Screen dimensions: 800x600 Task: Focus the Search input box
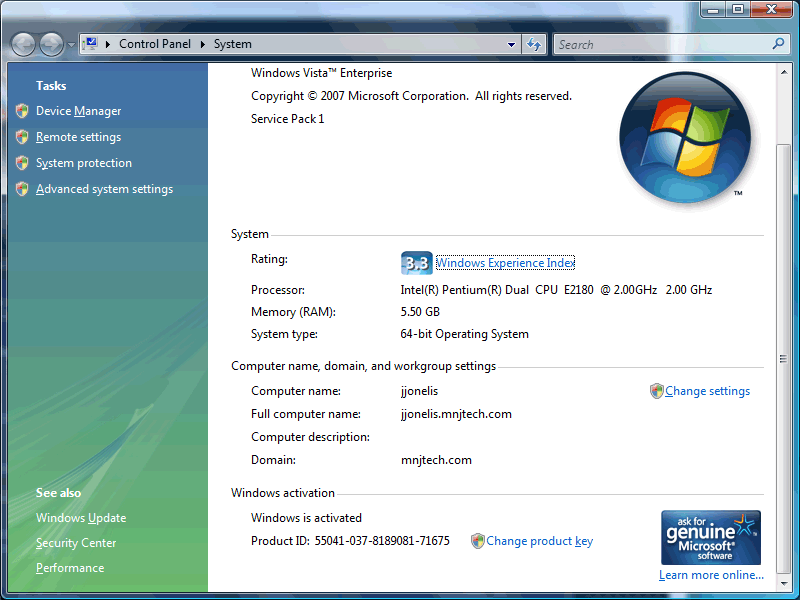(663, 44)
